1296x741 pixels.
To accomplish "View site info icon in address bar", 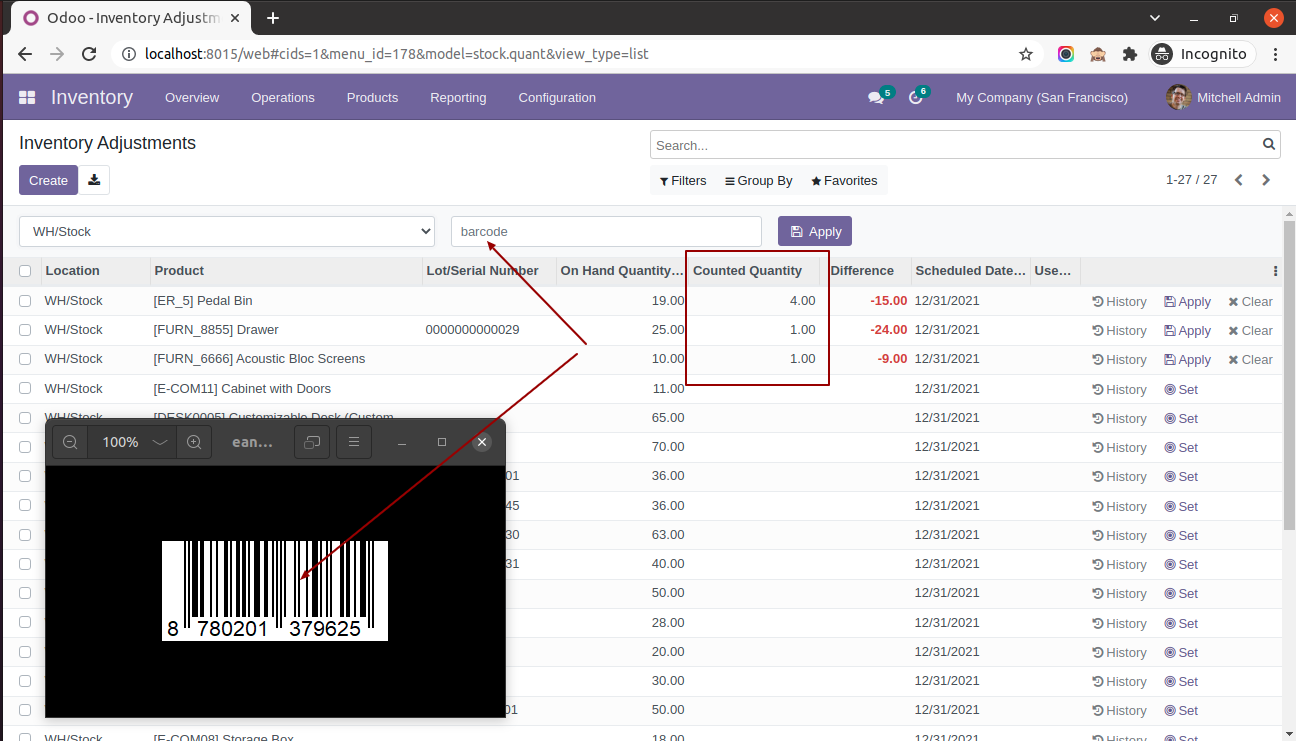I will tap(129, 54).
